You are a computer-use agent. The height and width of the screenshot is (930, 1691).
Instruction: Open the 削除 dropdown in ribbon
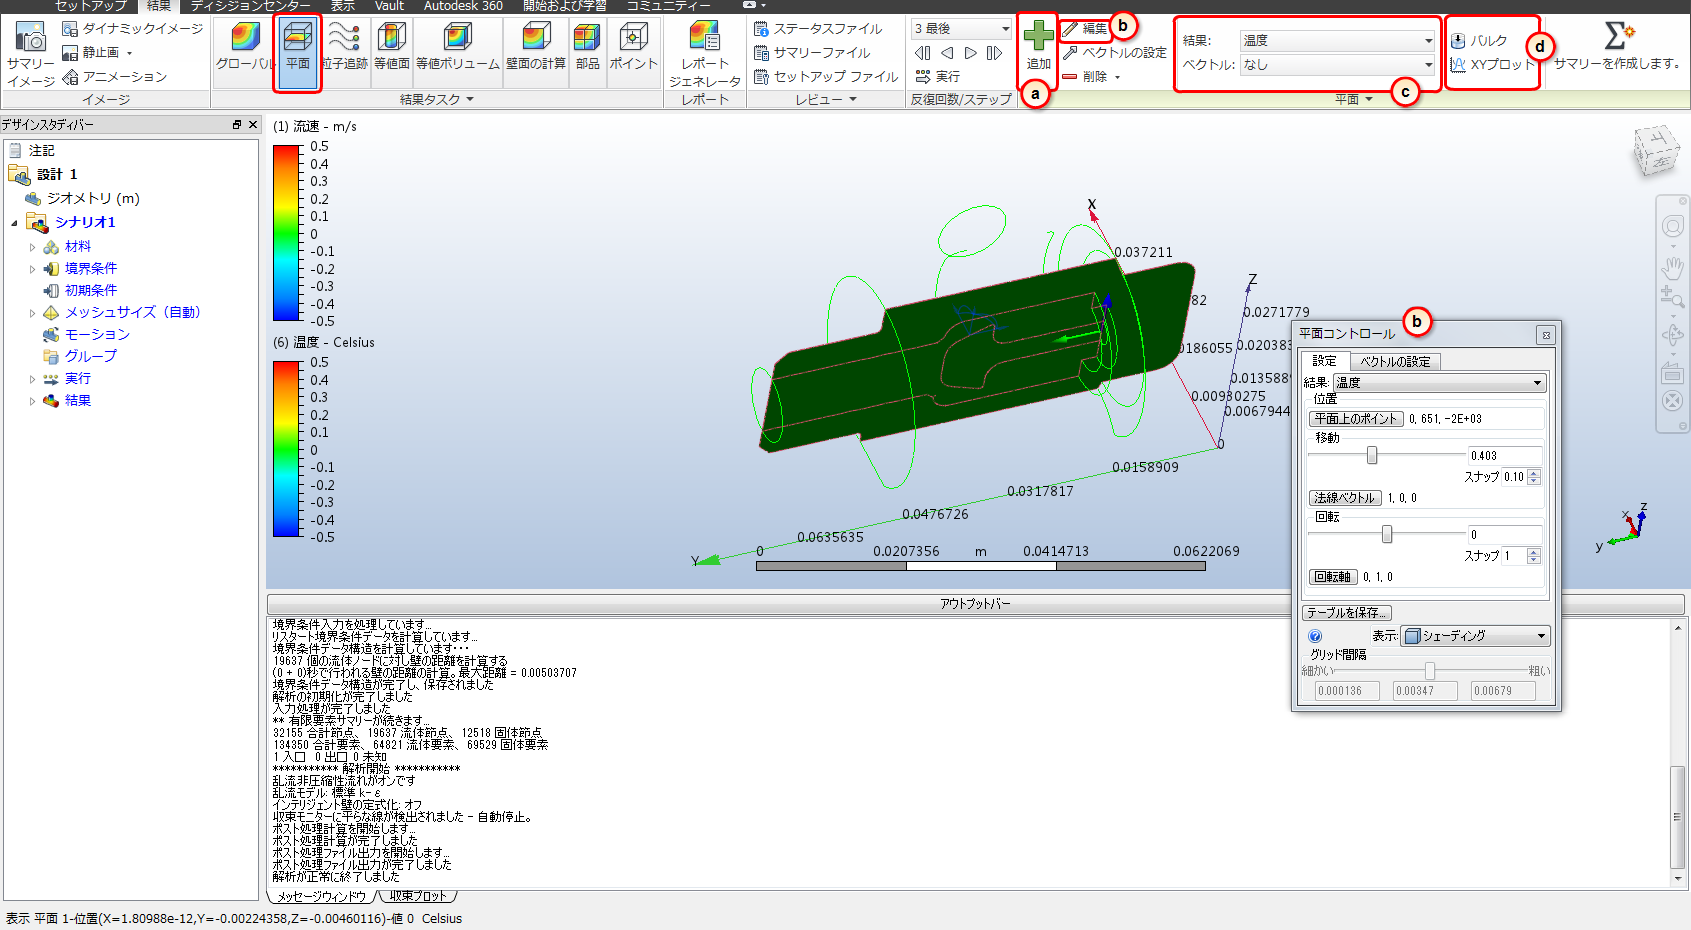tap(1117, 77)
